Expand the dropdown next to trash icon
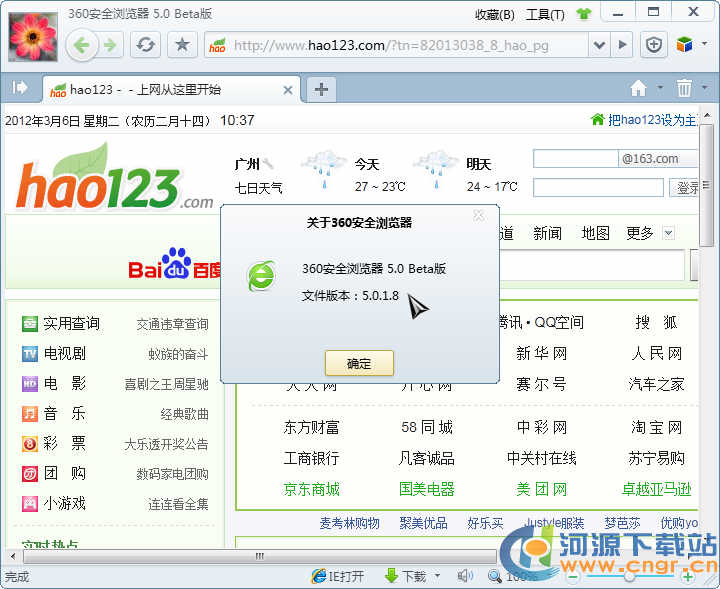Image resolution: width=720 pixels, height=589 pixels. click(x=705, y=87)
